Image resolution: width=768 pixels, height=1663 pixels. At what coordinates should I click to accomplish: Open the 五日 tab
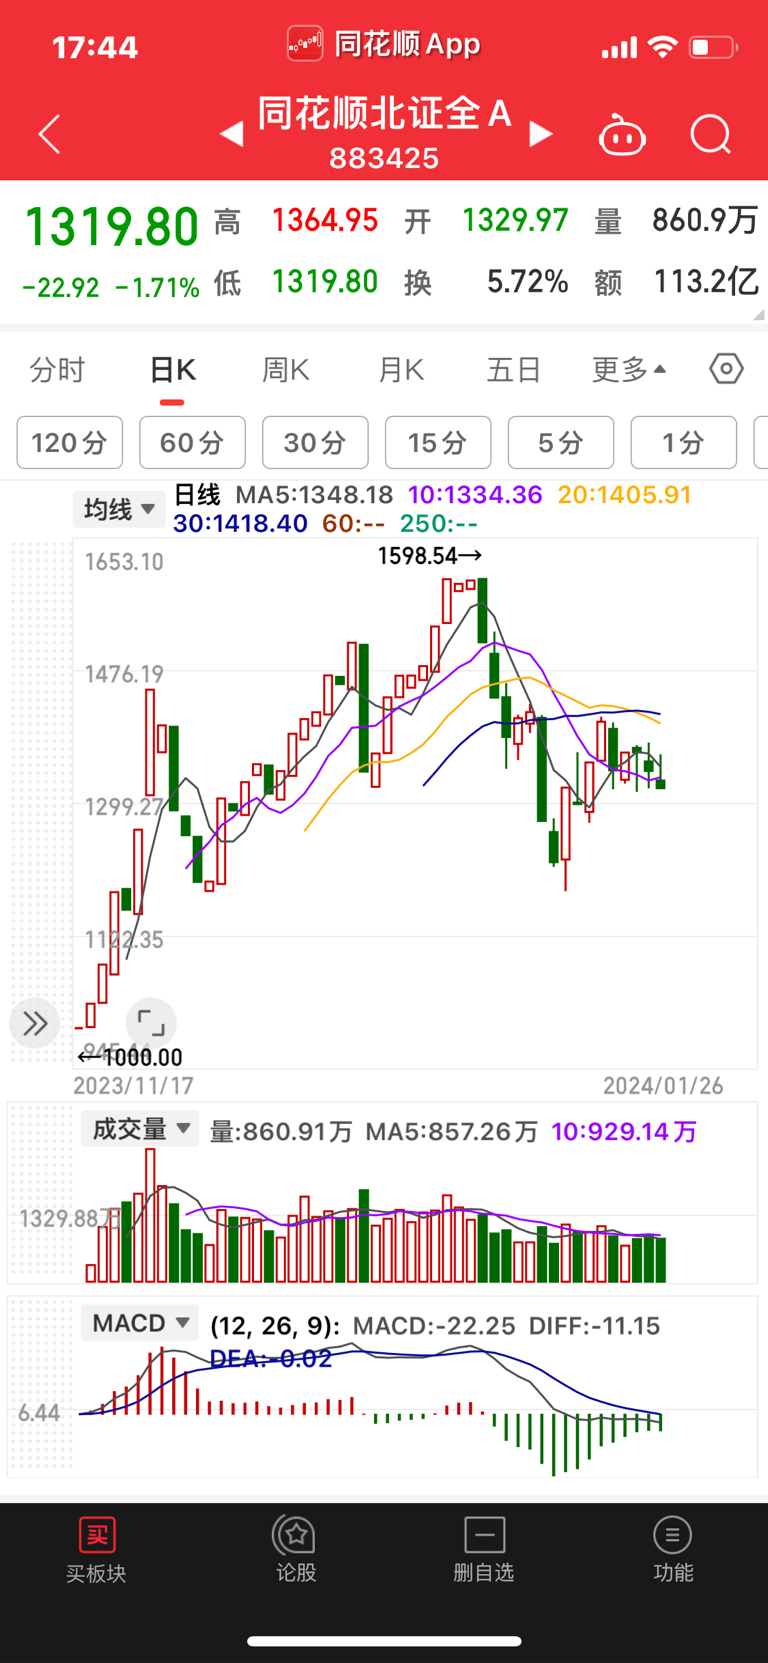pyautogui.click(x=514, y=370)
